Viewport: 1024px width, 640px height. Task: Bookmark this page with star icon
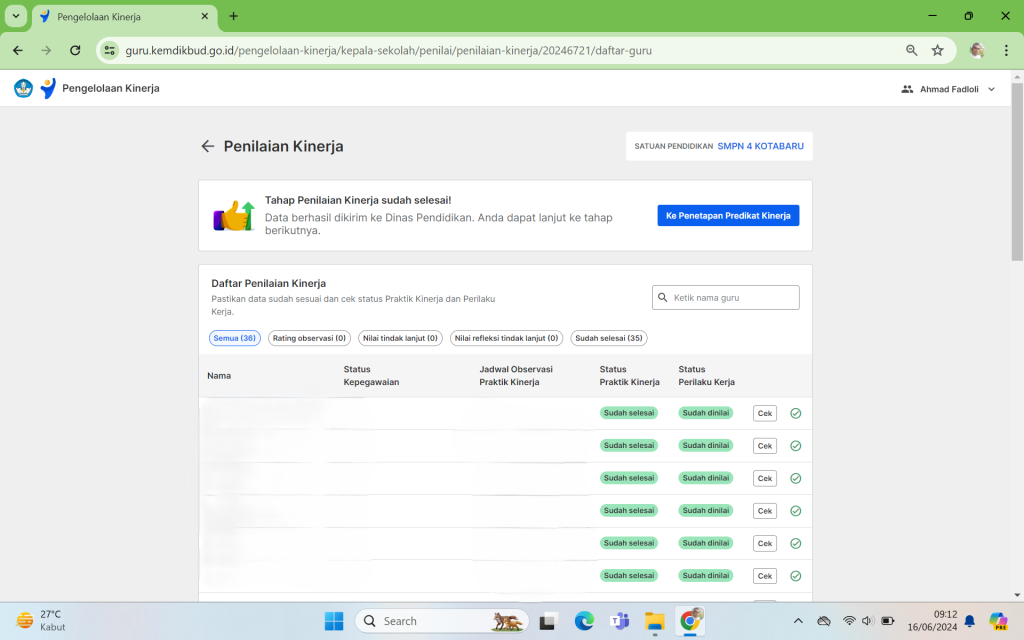(937, 50)
